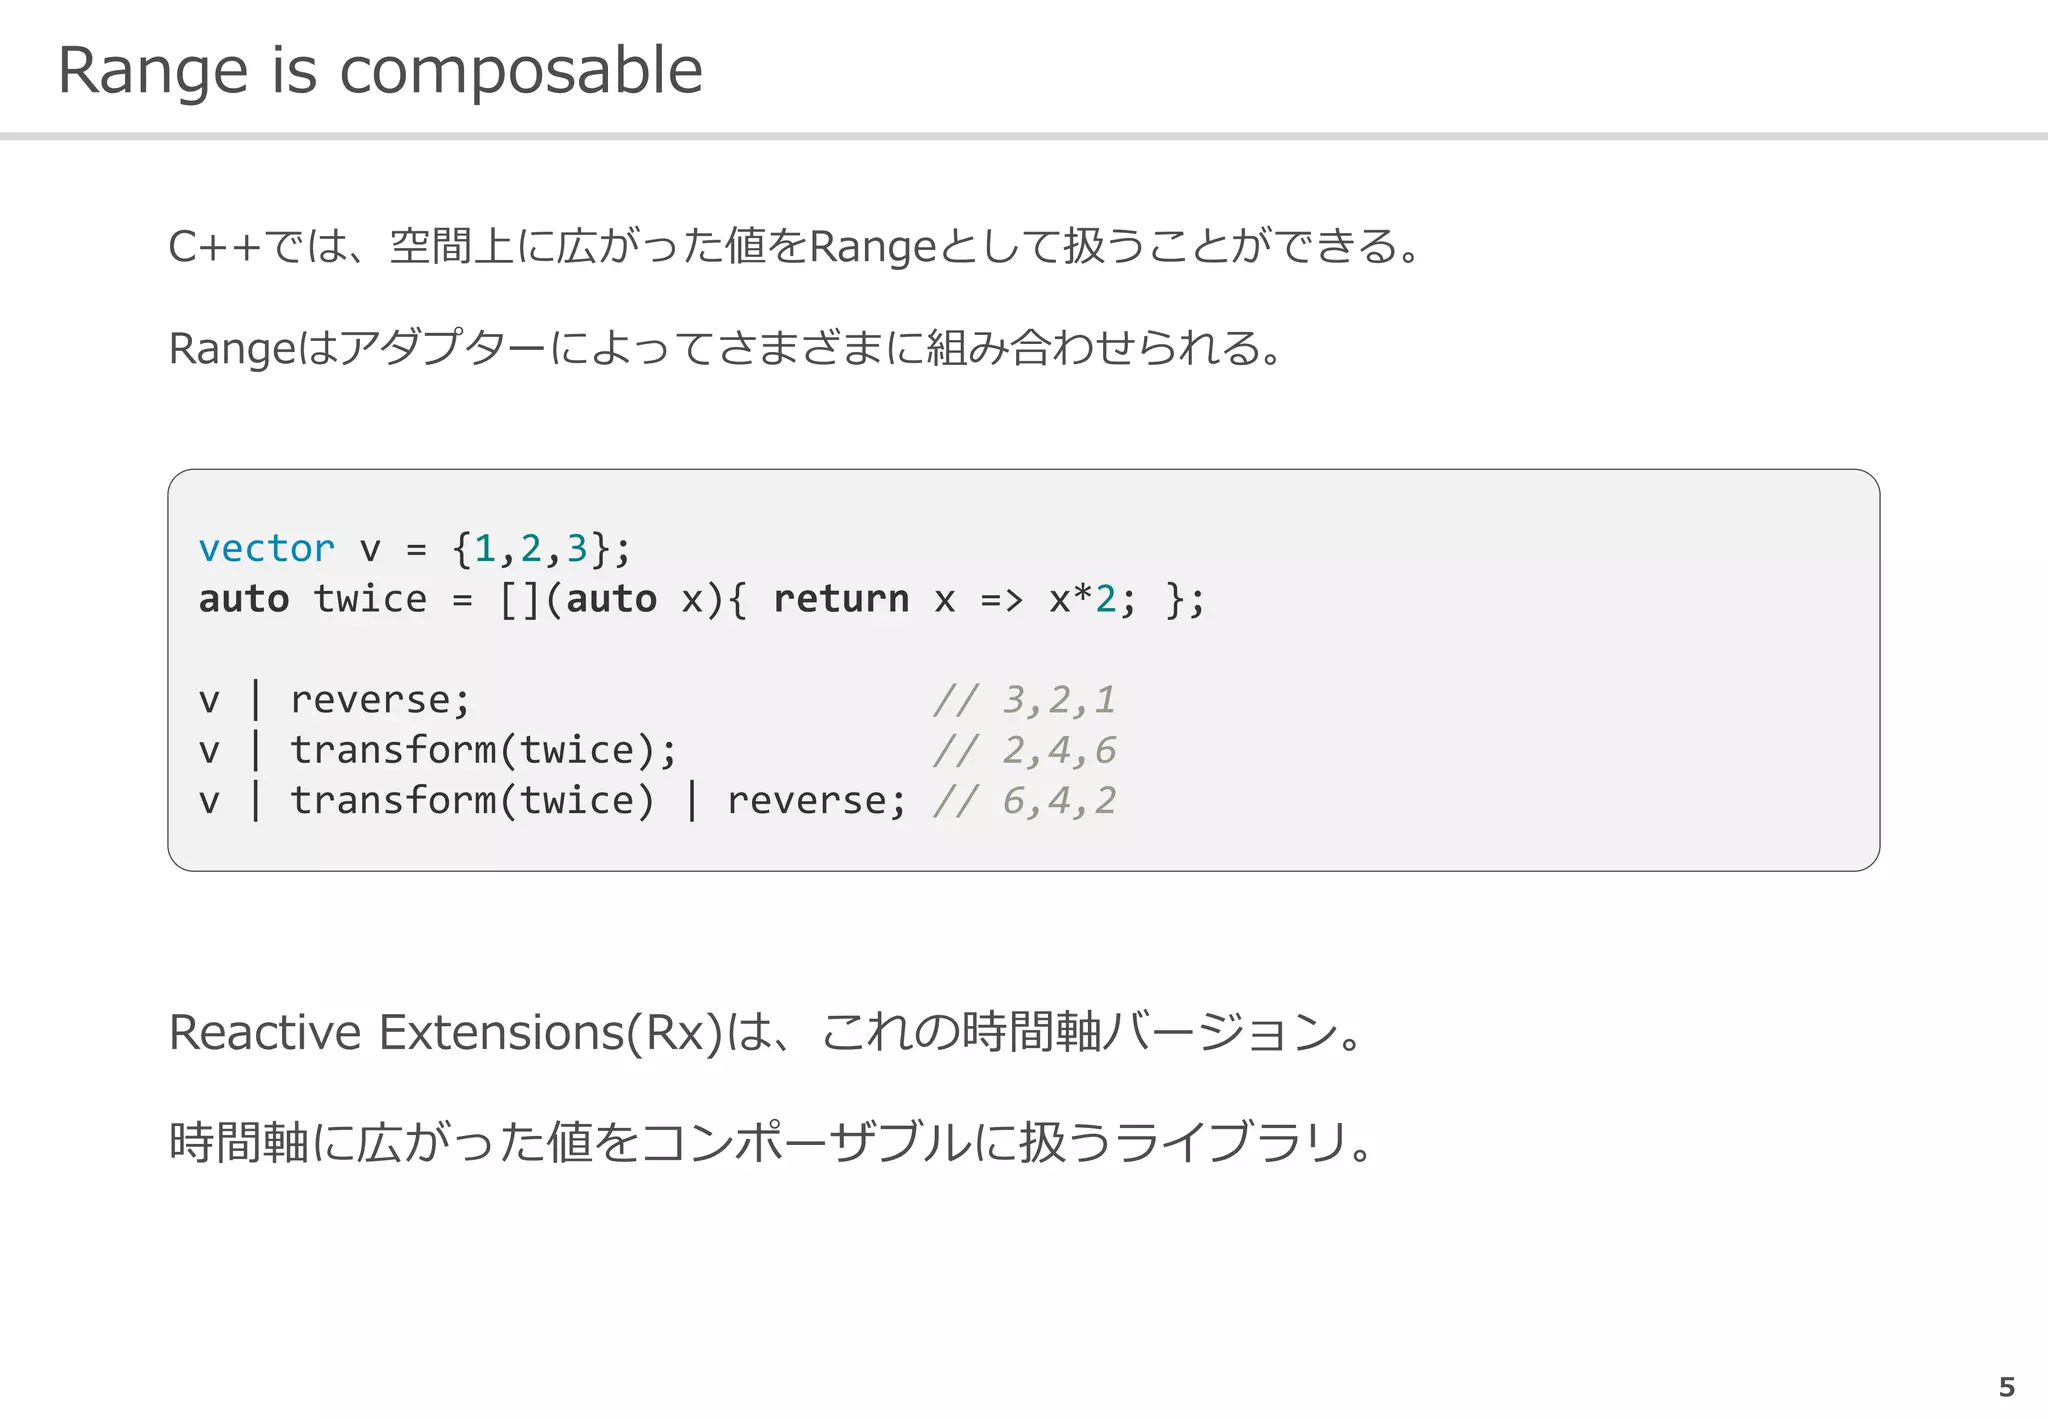This screenshot has width=2048, height=1418.
Task: Click the word "twice" in the lambda declaration
Action: (x=370, y=599)
